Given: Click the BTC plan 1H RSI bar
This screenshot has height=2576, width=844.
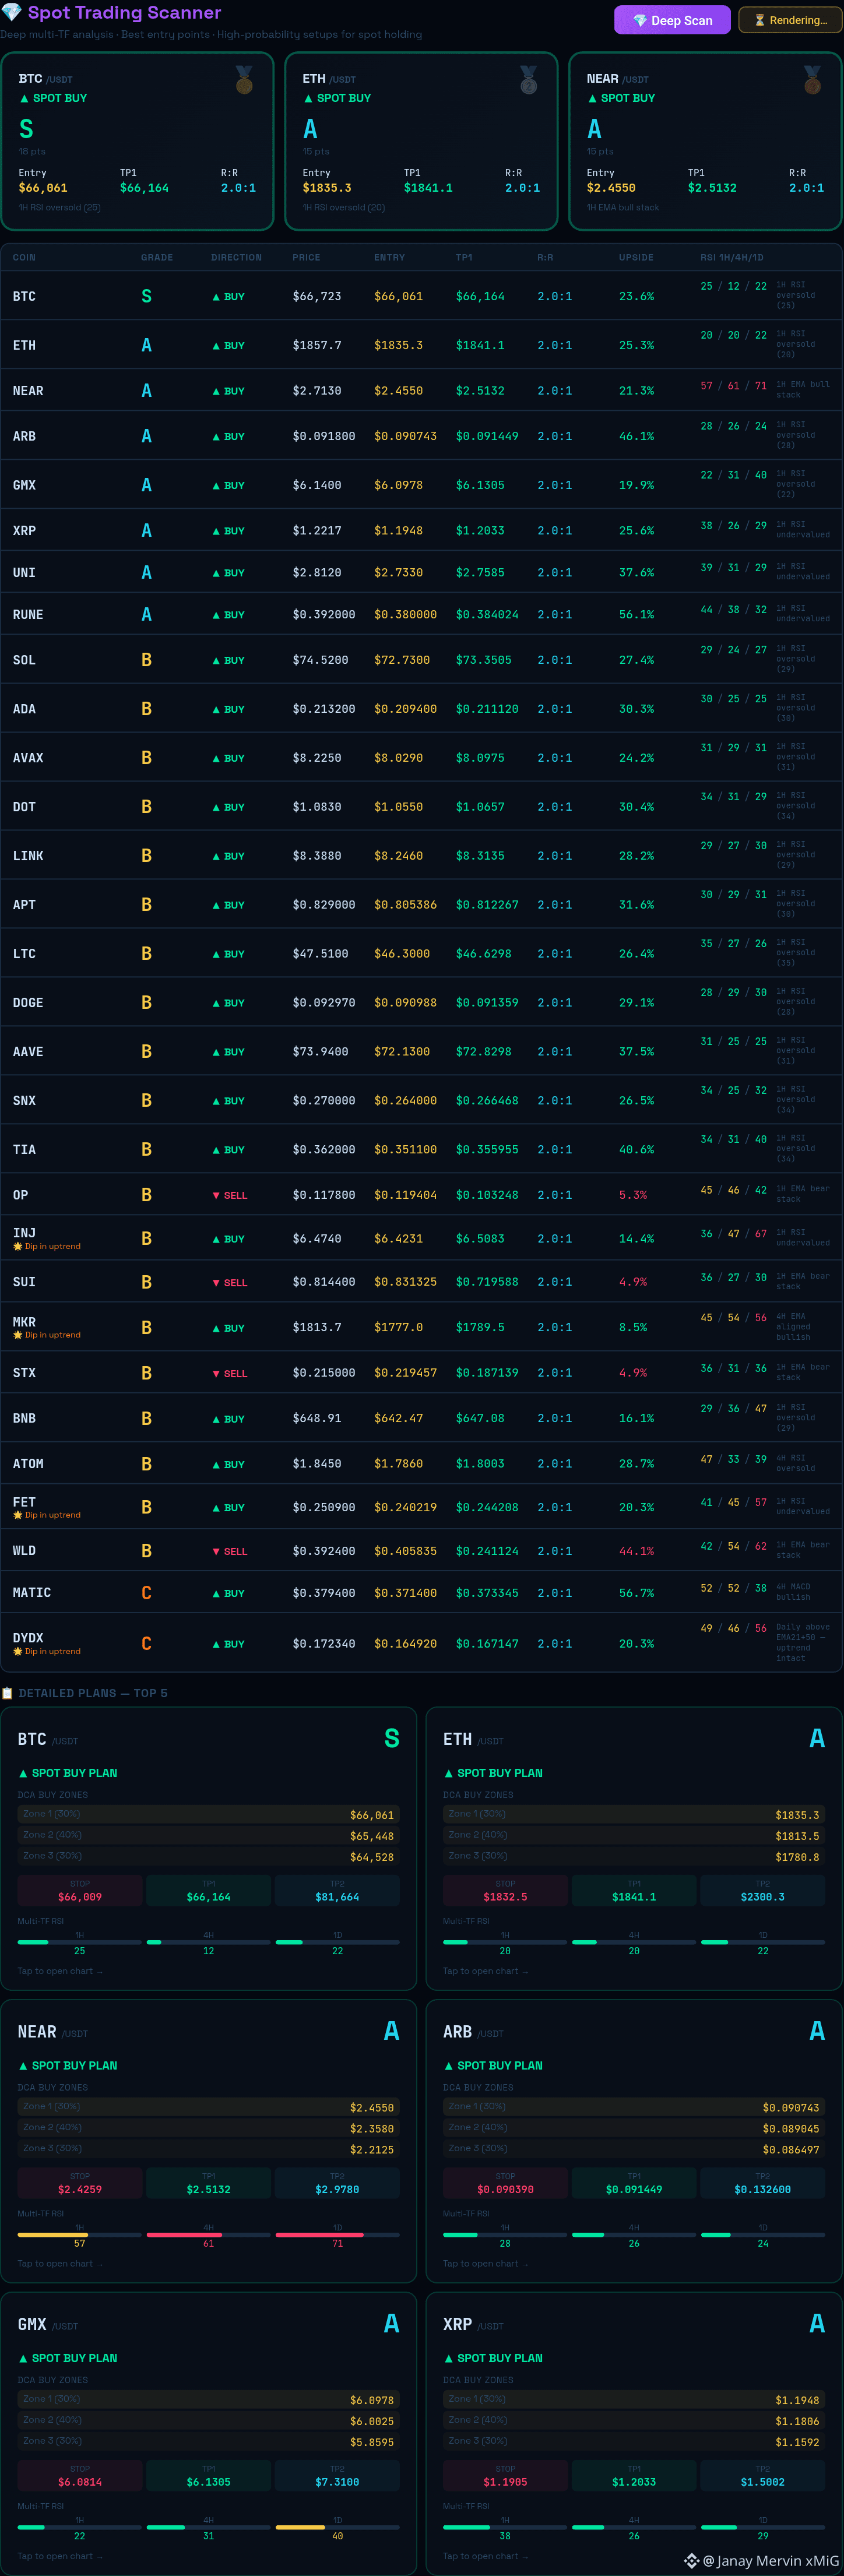Looking at the screenshot, I should 80,1942.
